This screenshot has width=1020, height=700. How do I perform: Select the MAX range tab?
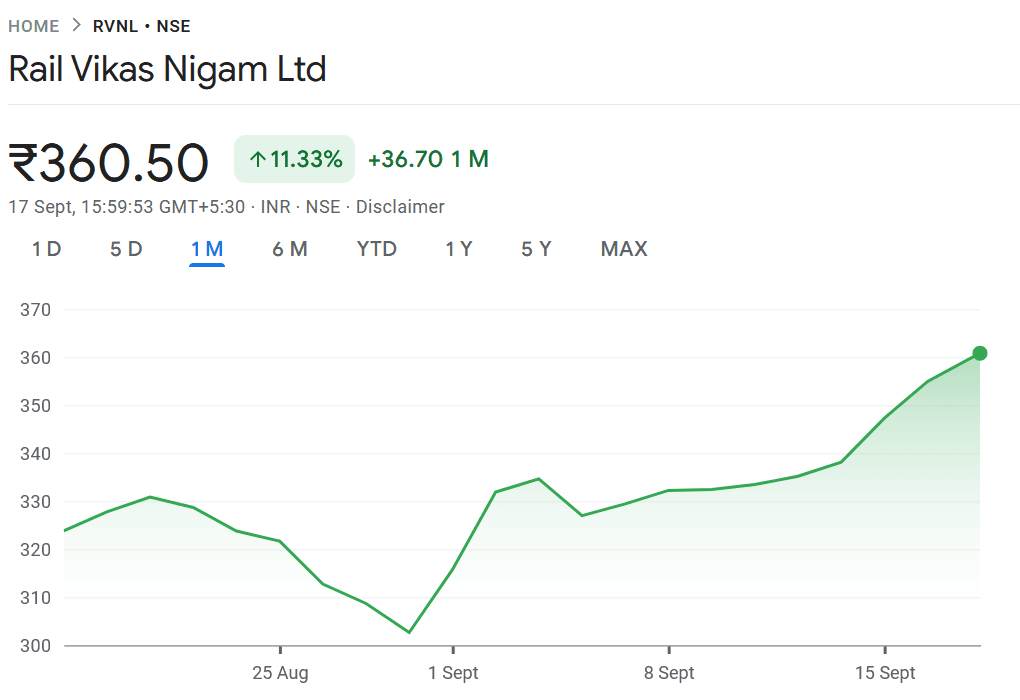point(624,249)
